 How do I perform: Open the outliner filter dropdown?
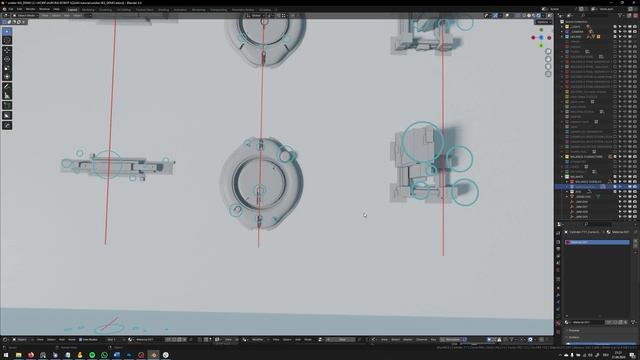[621, 16]
